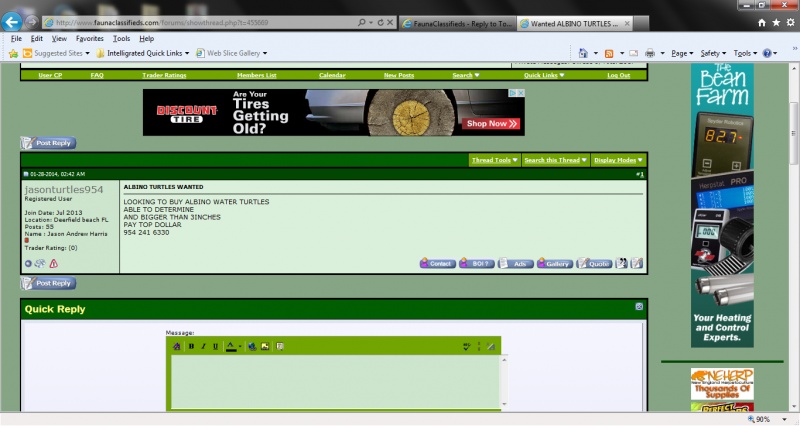Image resolution: width=800 pixels, height=426 pixels.
Task: Click the Quote button on the post
Action: tap(594, 263)
